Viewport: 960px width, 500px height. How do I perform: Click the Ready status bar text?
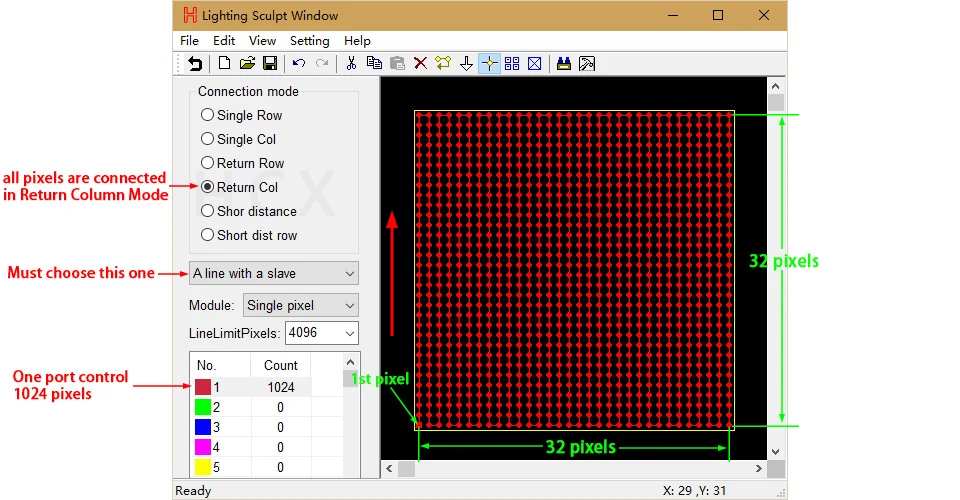pos(193,491)
